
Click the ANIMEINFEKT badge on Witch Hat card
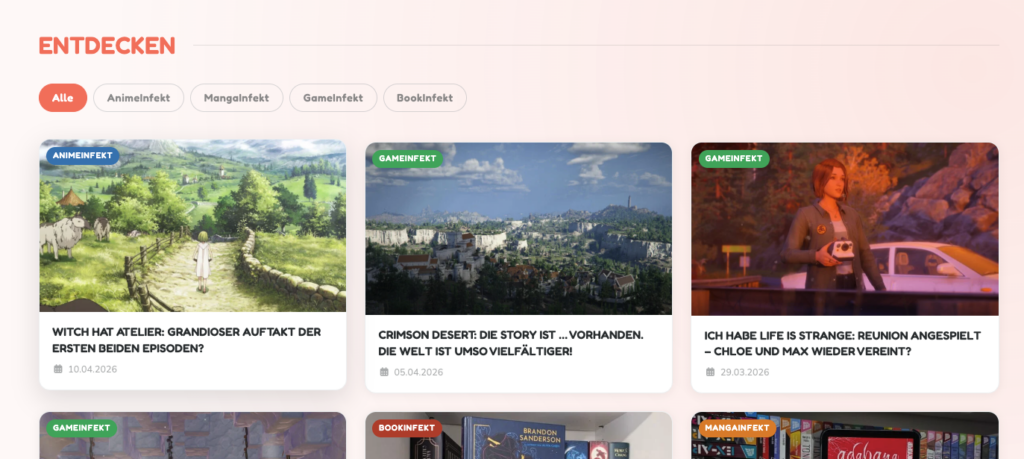coord(82,156)
